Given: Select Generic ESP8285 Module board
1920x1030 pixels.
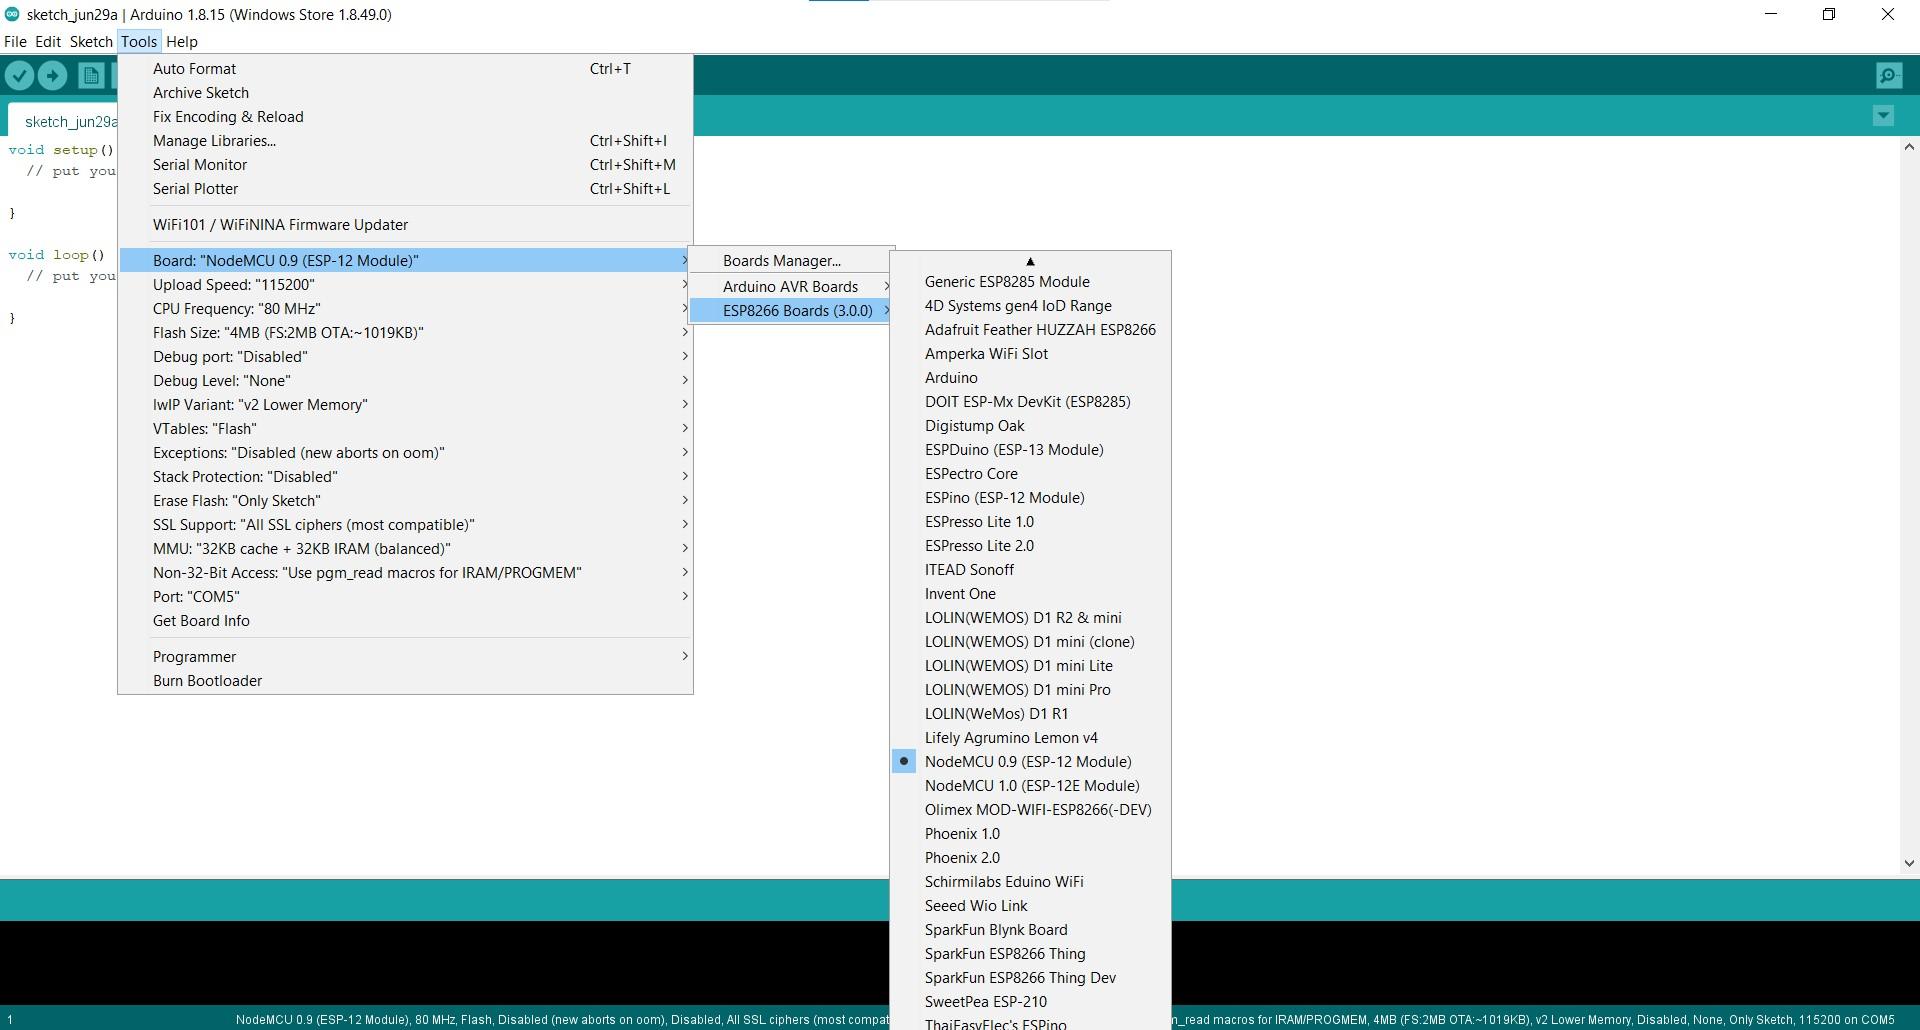Looking at the screenshot, I should click(1030, 282).
